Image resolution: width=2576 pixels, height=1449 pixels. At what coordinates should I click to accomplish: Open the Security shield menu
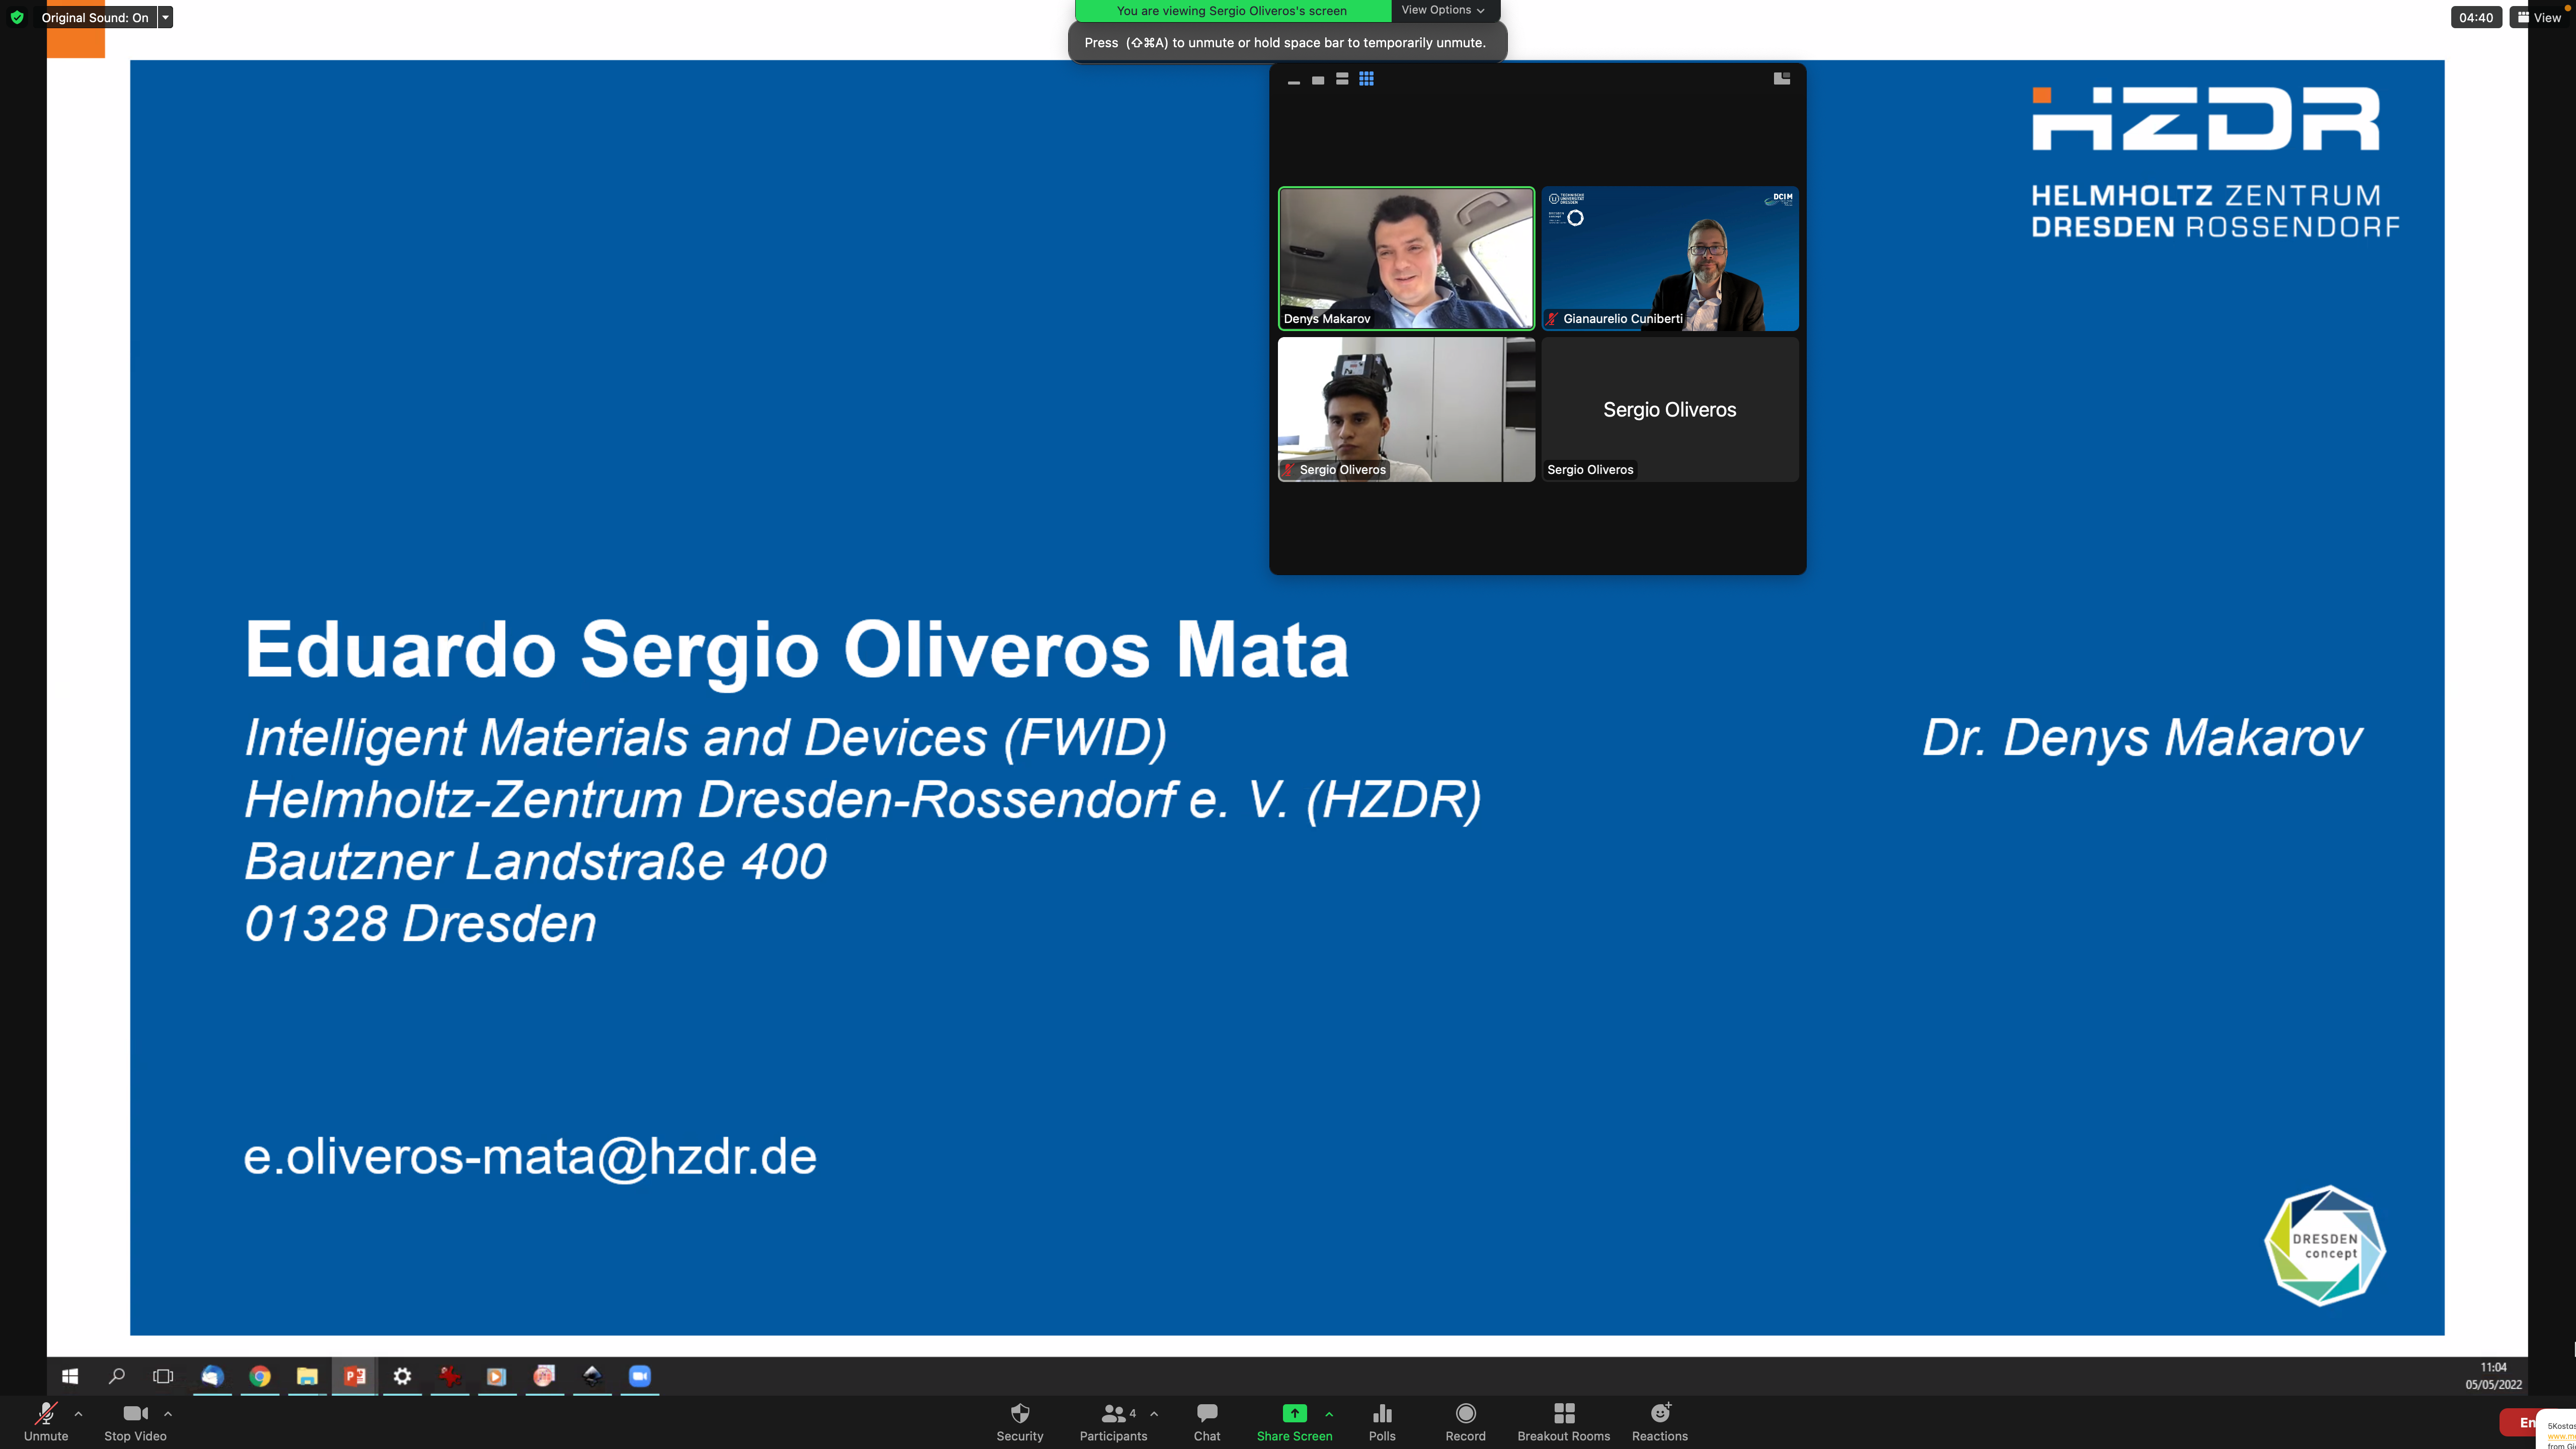tap(1019, 1422)
